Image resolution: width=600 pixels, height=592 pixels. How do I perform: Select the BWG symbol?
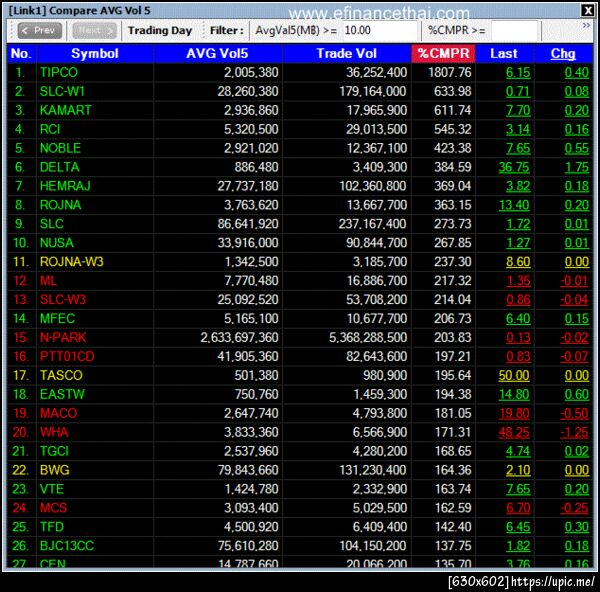(x=55, y=470)
